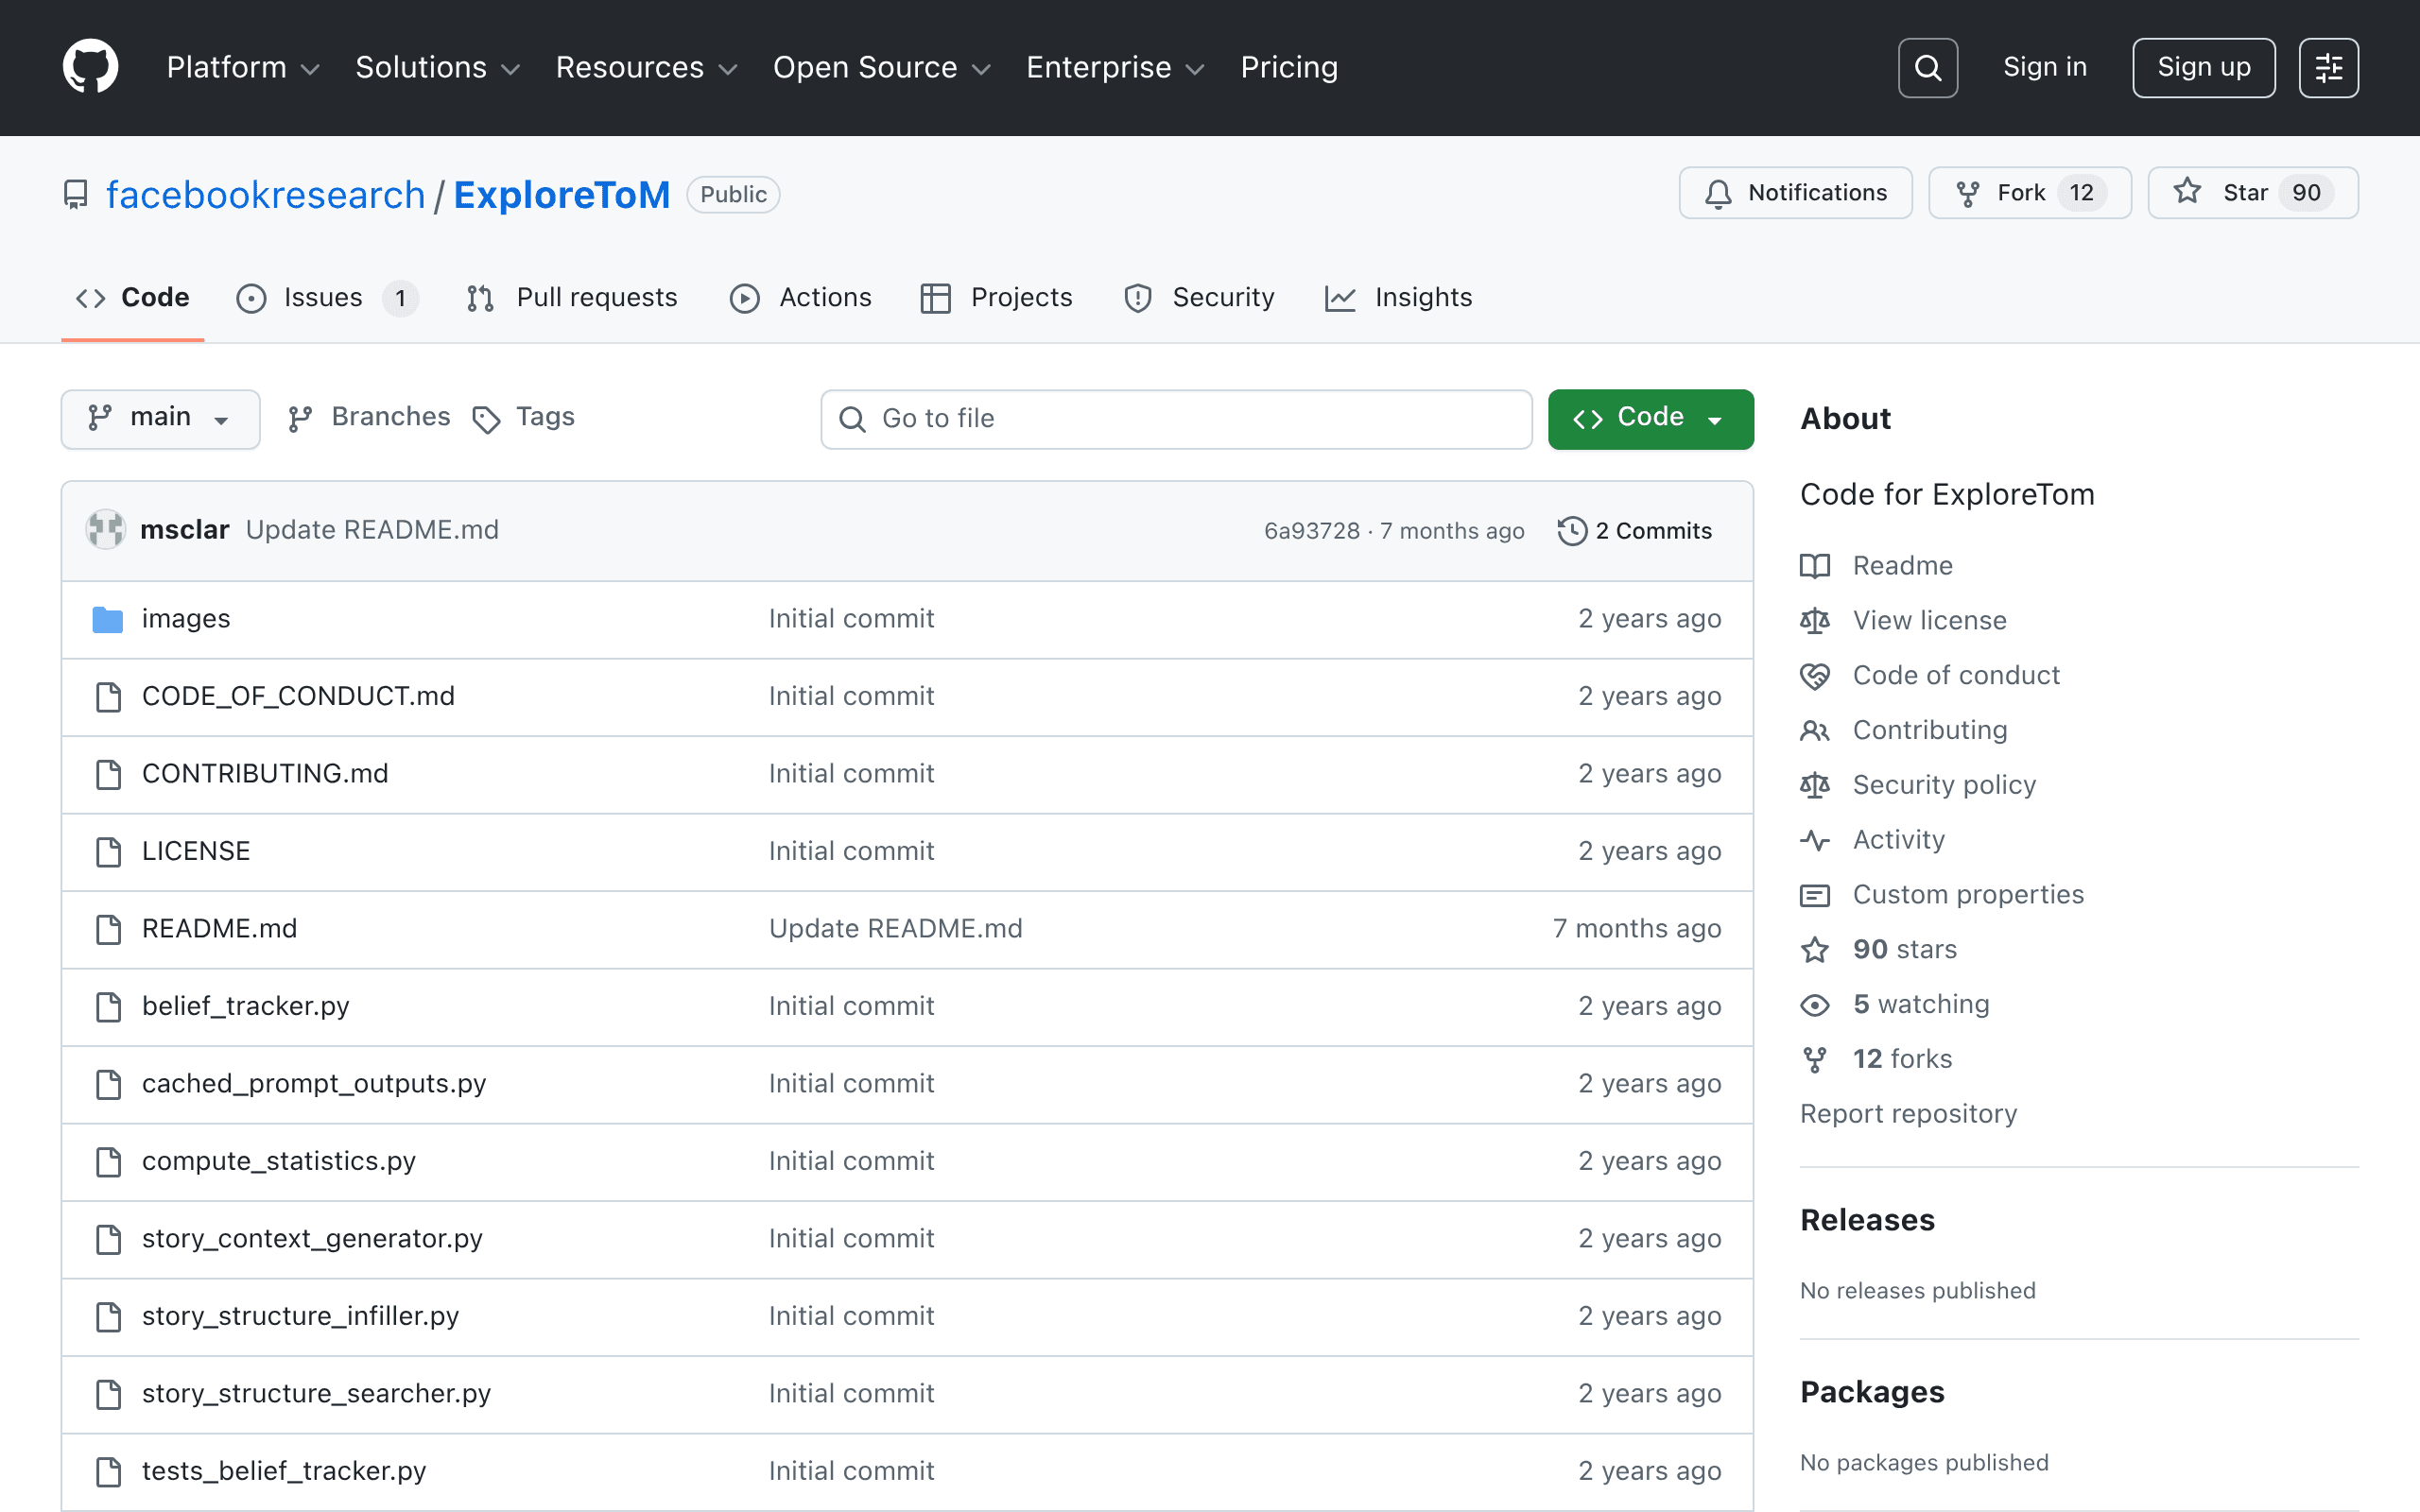Open the msclar author profile link
Screen dimensions: 2420x1512
click(x=185, y=530)
